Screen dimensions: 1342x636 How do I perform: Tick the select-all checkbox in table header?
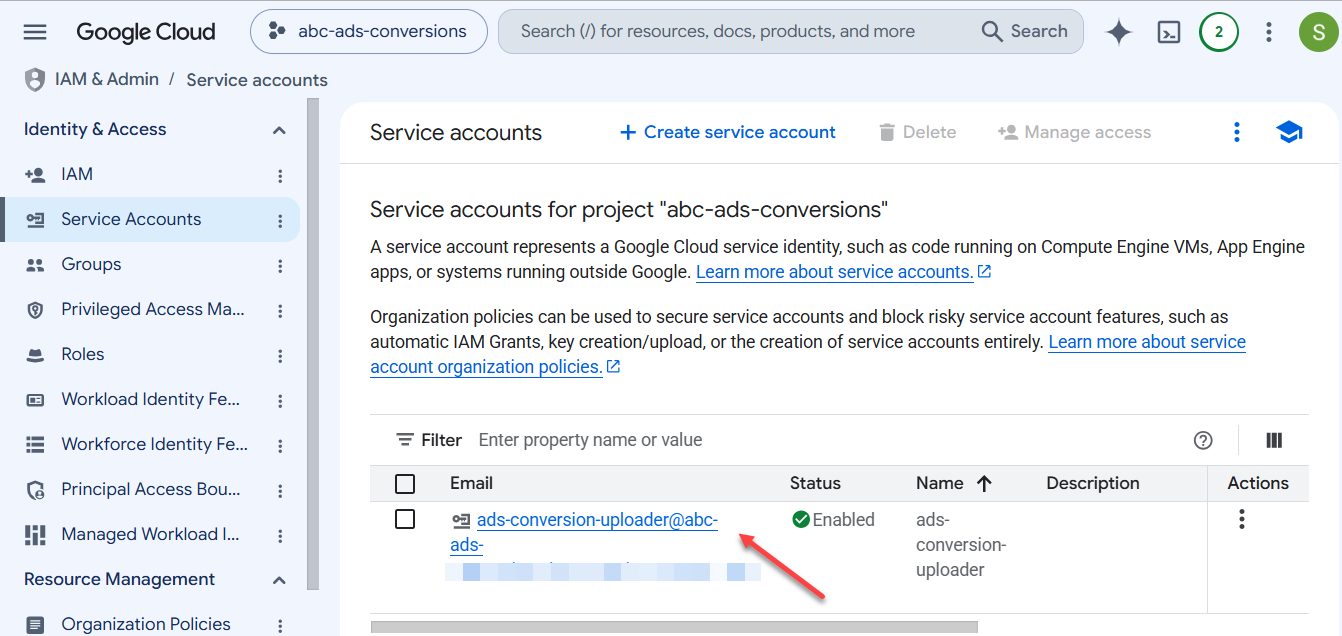click(405, 484)
